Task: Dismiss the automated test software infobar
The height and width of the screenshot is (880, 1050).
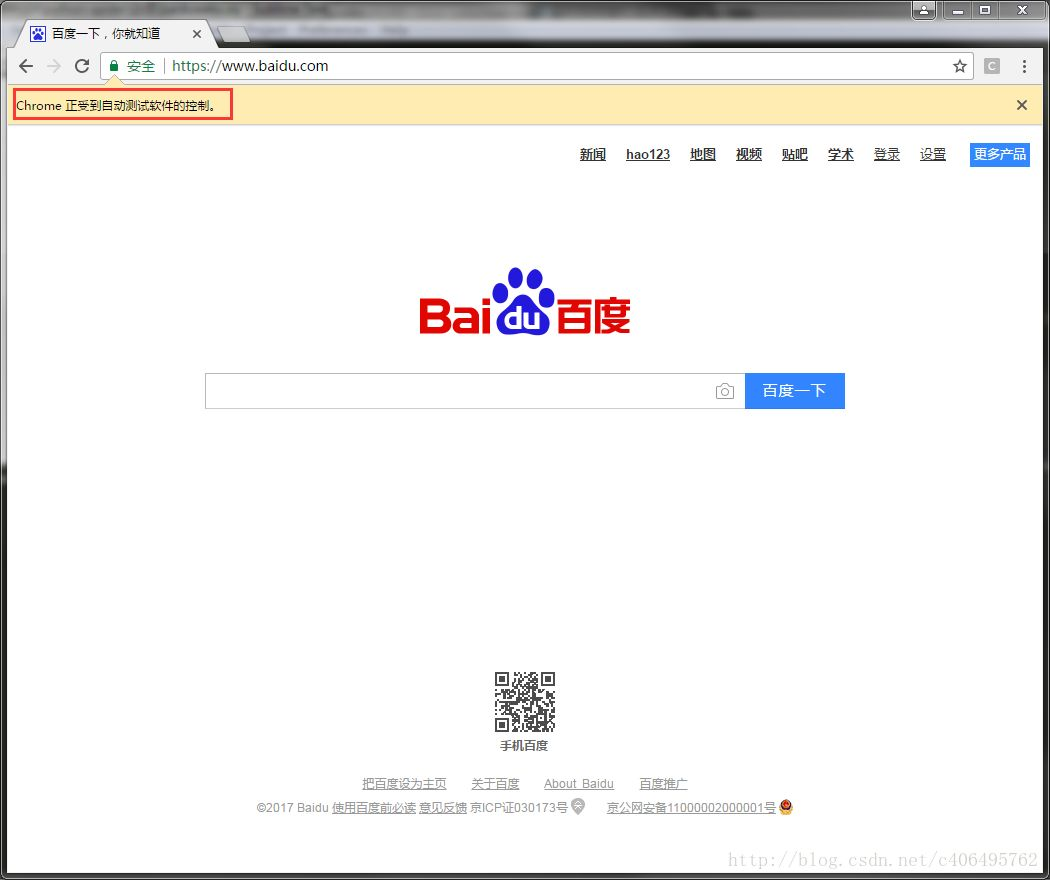Action: (x=1021, y=105)
